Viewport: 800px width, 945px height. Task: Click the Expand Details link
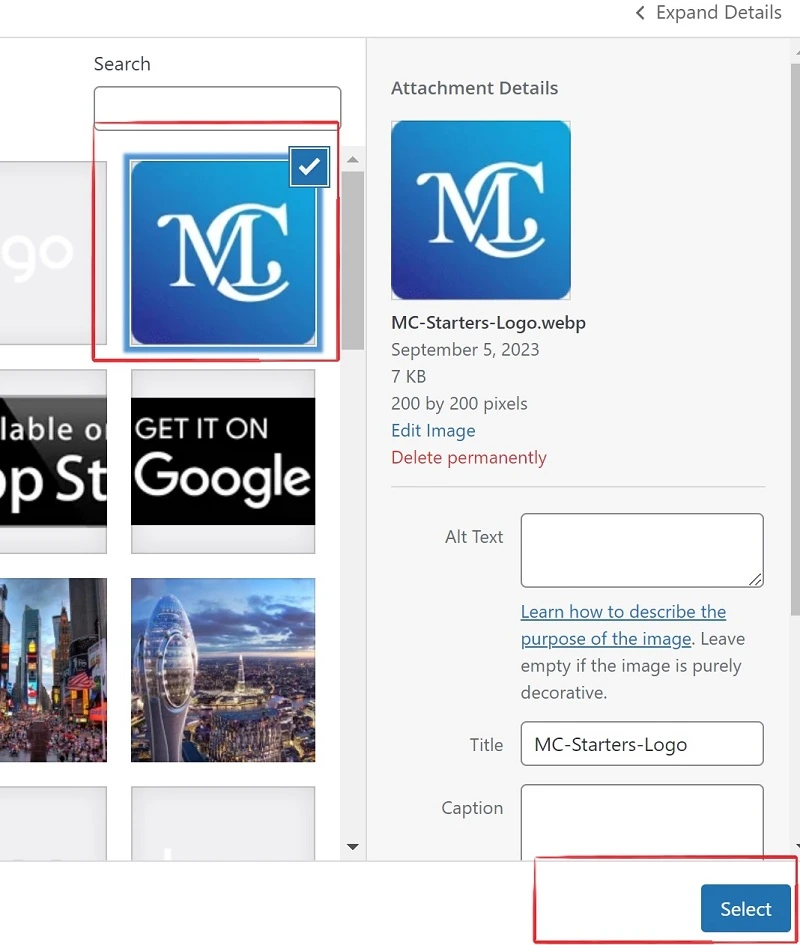click(x=708, y=13)
